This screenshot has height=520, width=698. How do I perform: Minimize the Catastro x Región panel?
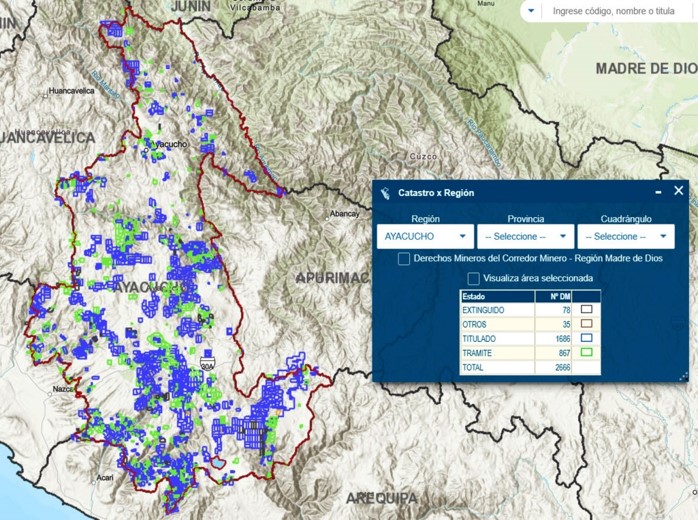click(658, 191)
